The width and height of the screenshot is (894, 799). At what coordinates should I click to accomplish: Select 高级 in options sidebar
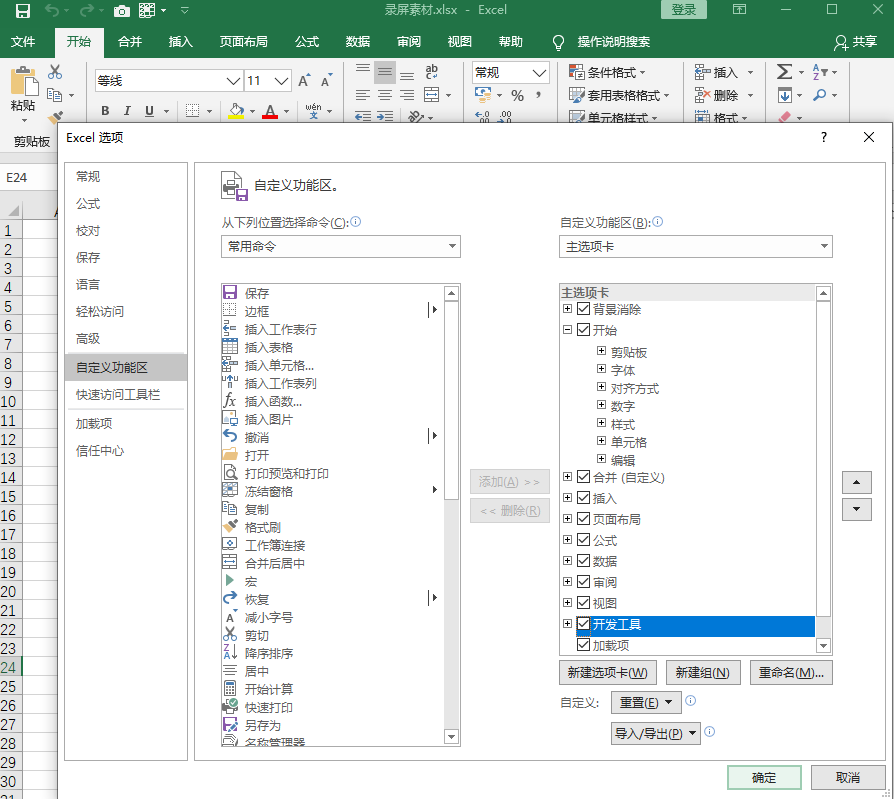point(126,339)
